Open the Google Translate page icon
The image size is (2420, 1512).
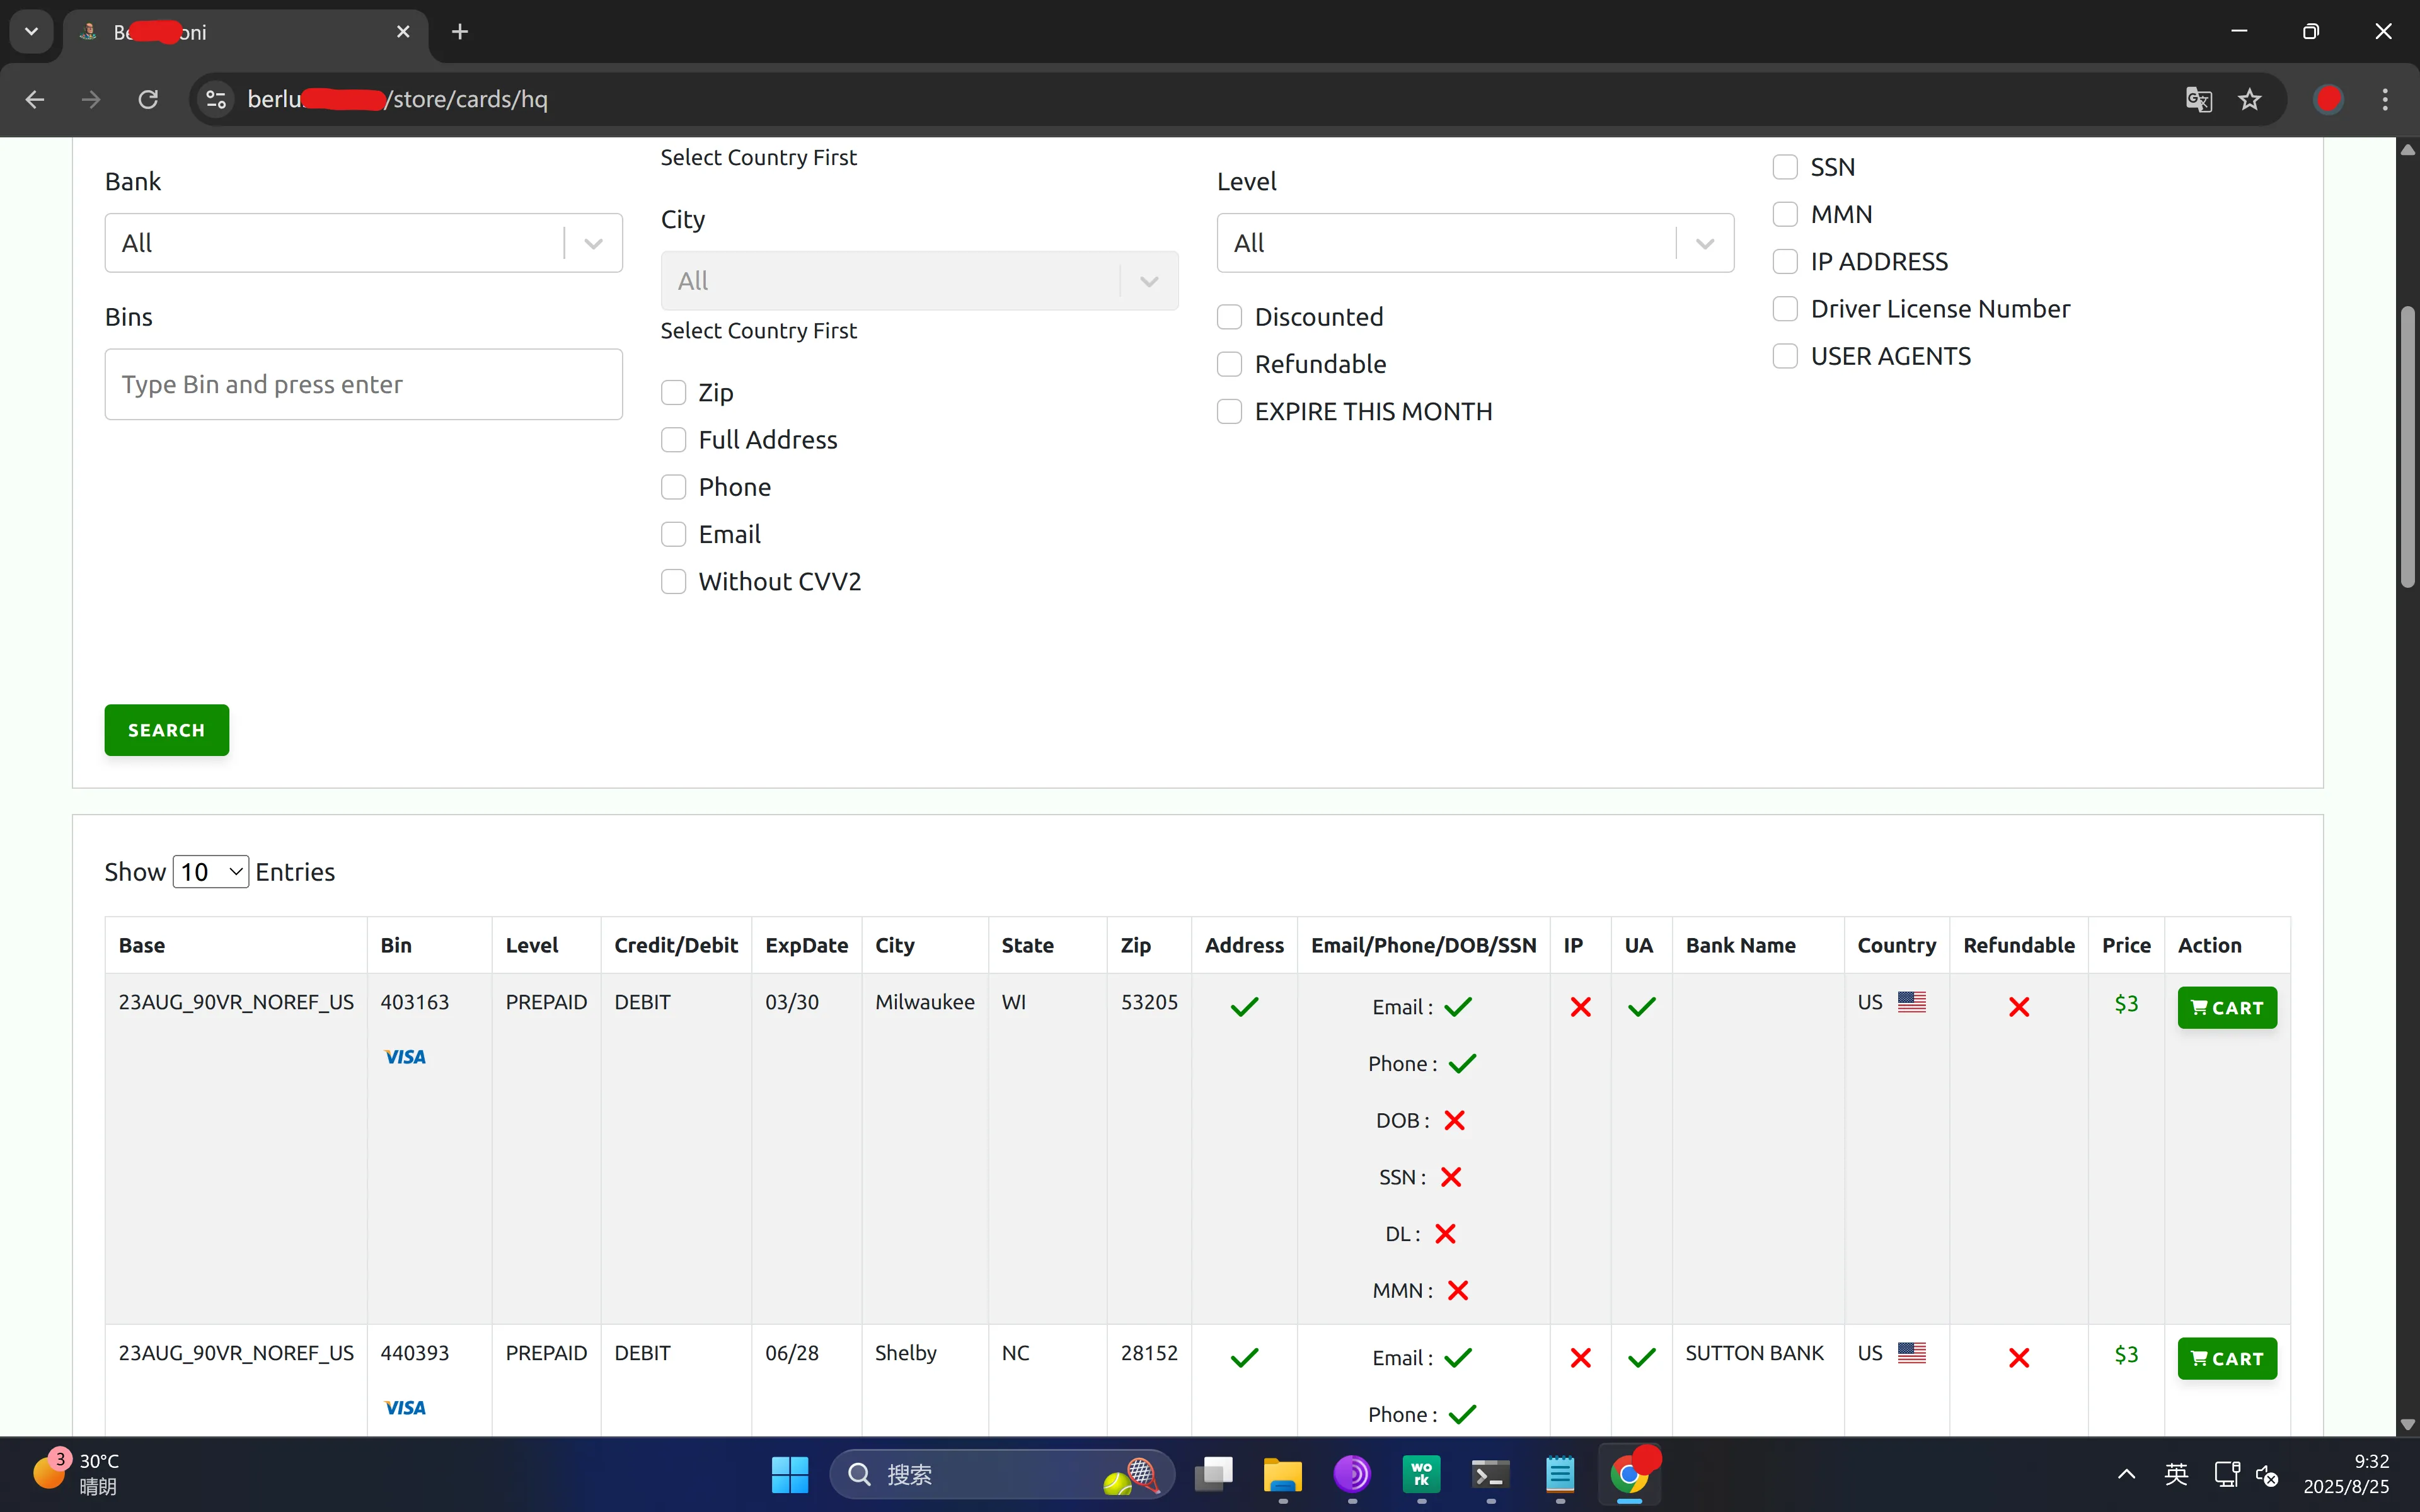[x=2198, y=99]
